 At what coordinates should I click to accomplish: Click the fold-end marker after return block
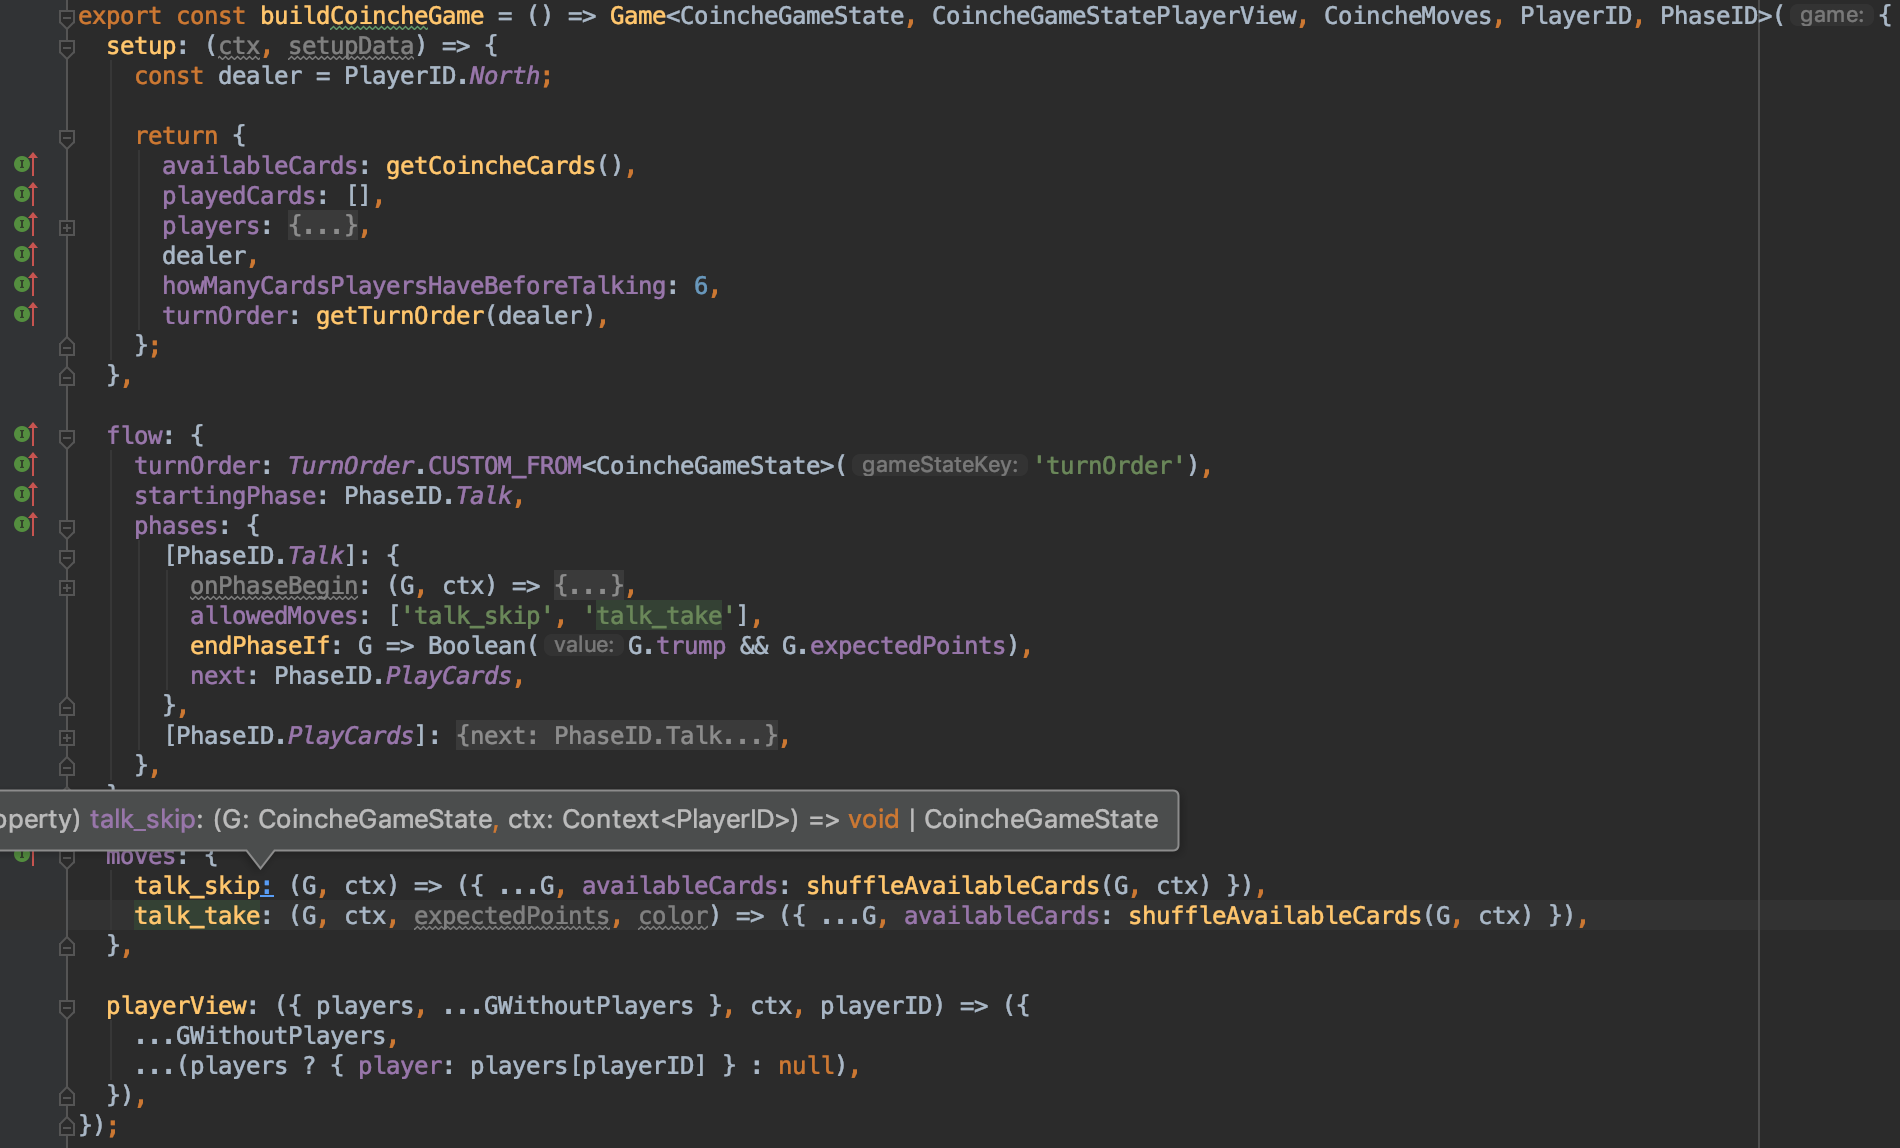[x=67, y=347]
